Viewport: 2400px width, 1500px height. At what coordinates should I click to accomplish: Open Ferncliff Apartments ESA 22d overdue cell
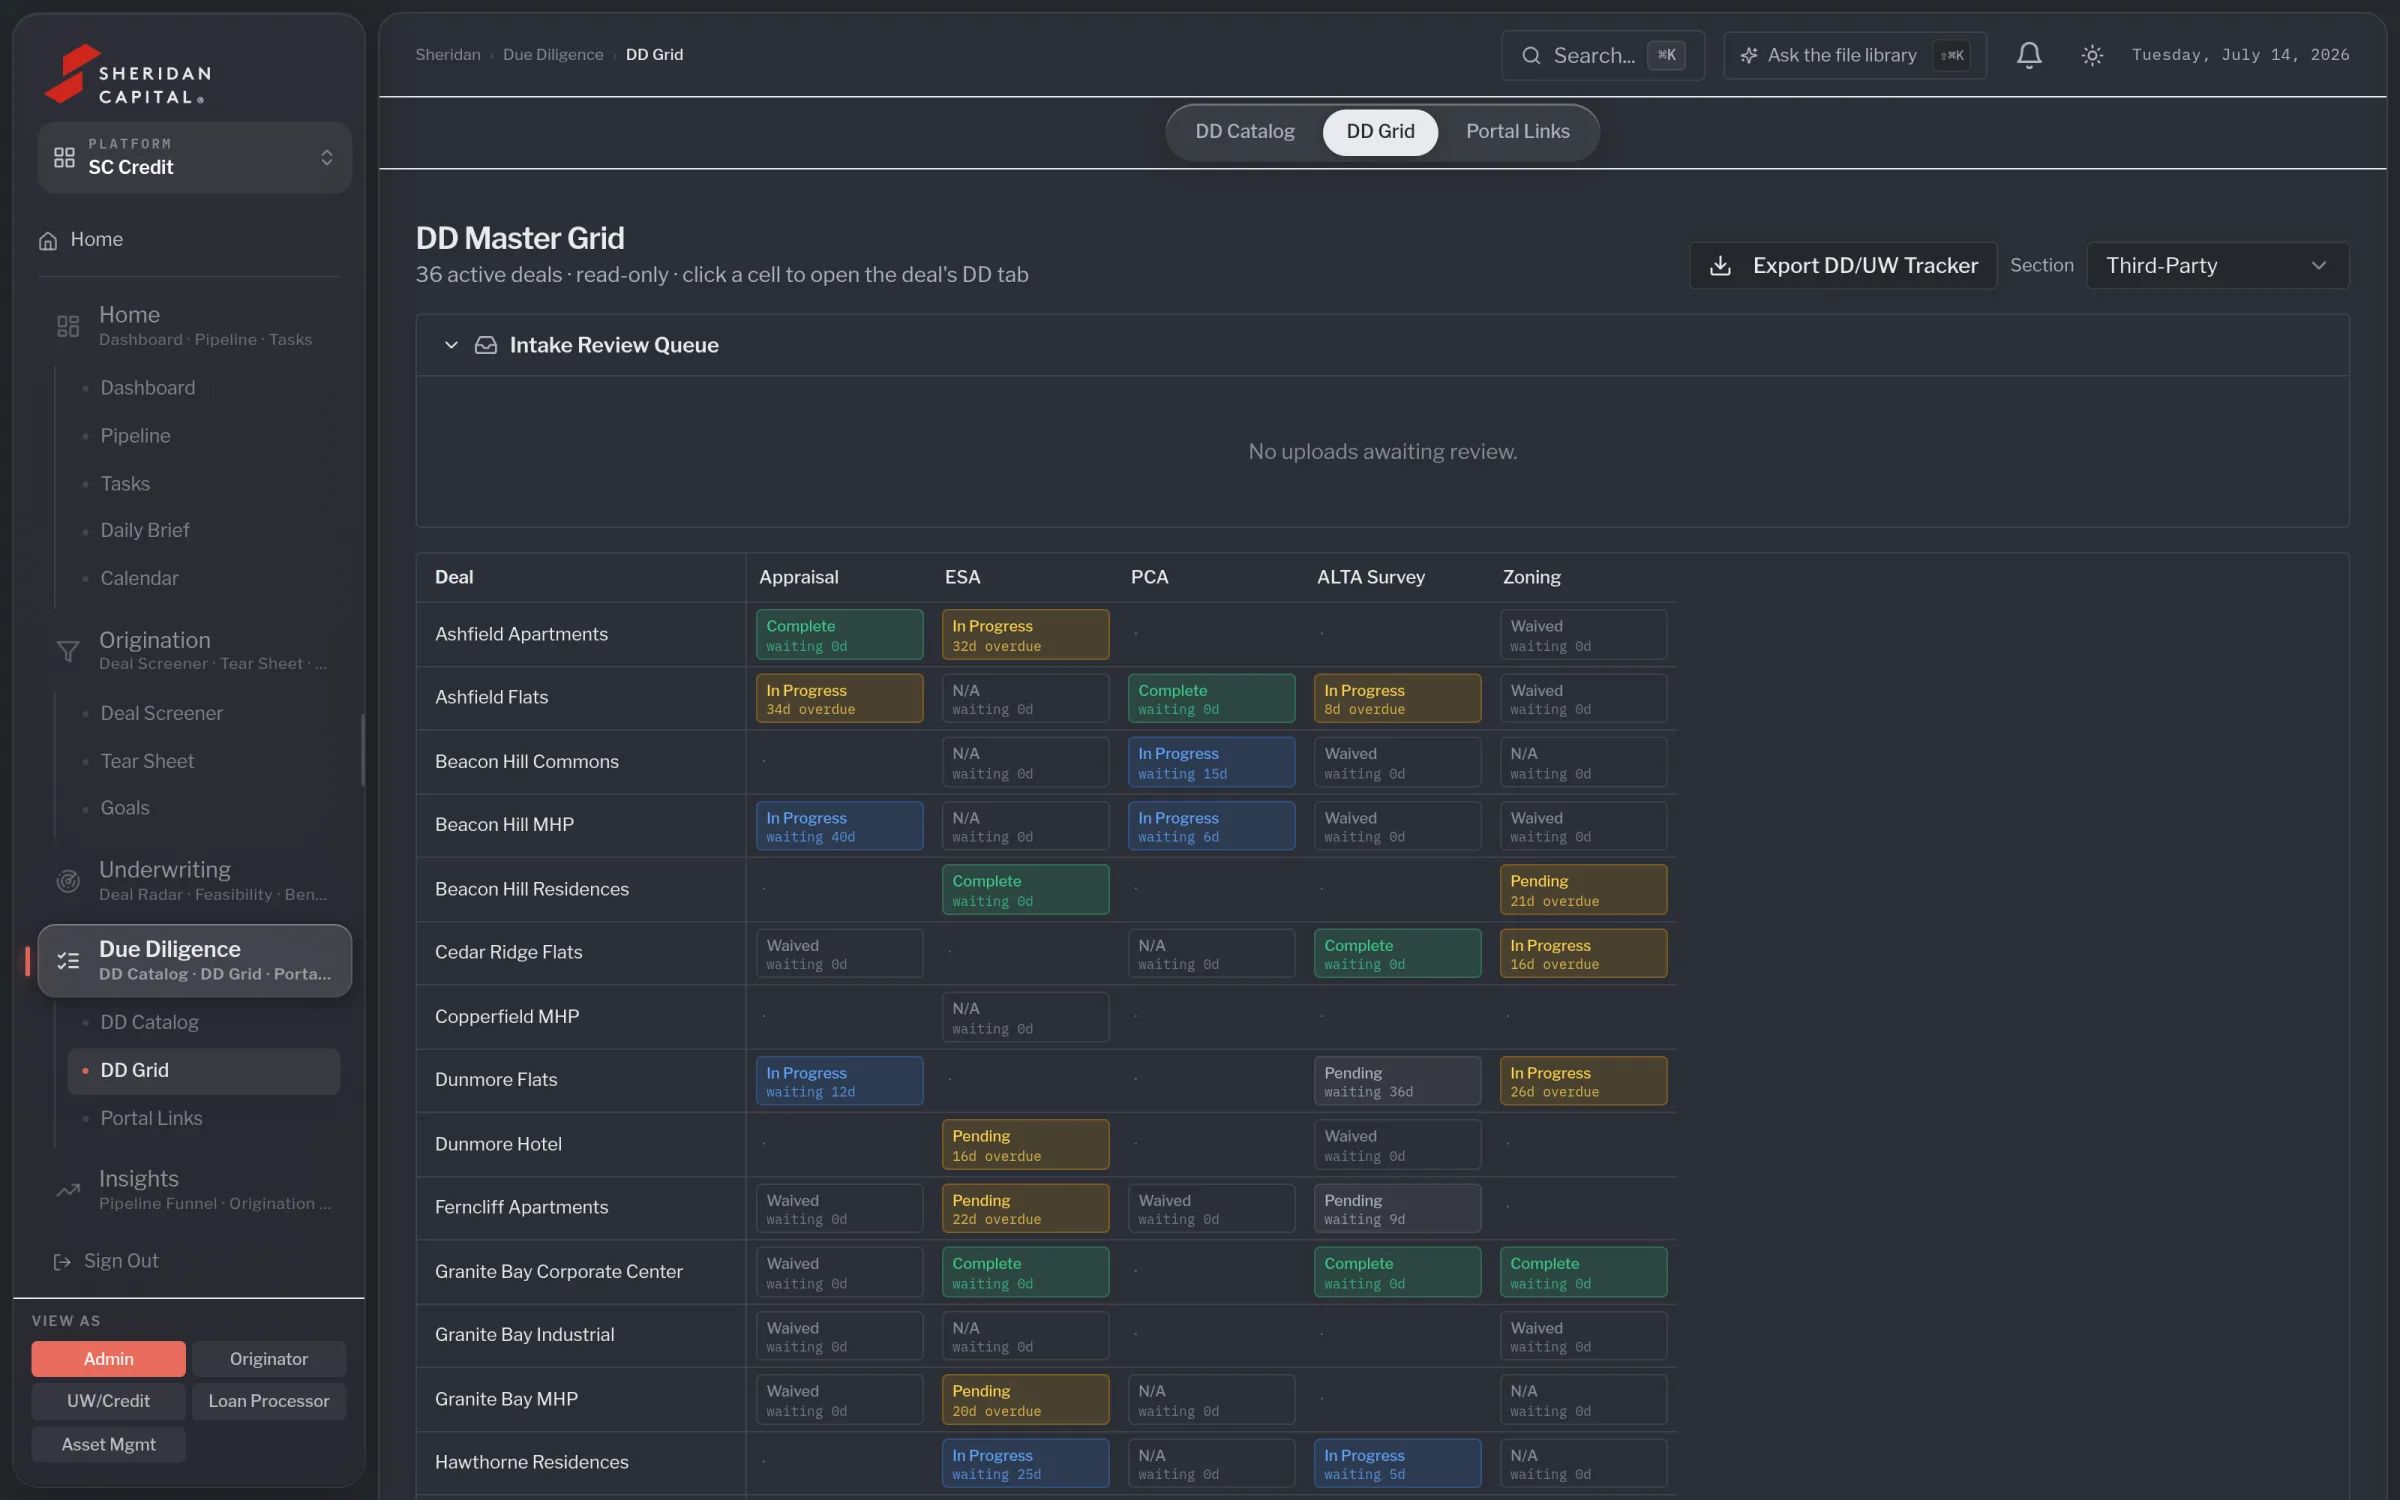coord(1025,1209)
